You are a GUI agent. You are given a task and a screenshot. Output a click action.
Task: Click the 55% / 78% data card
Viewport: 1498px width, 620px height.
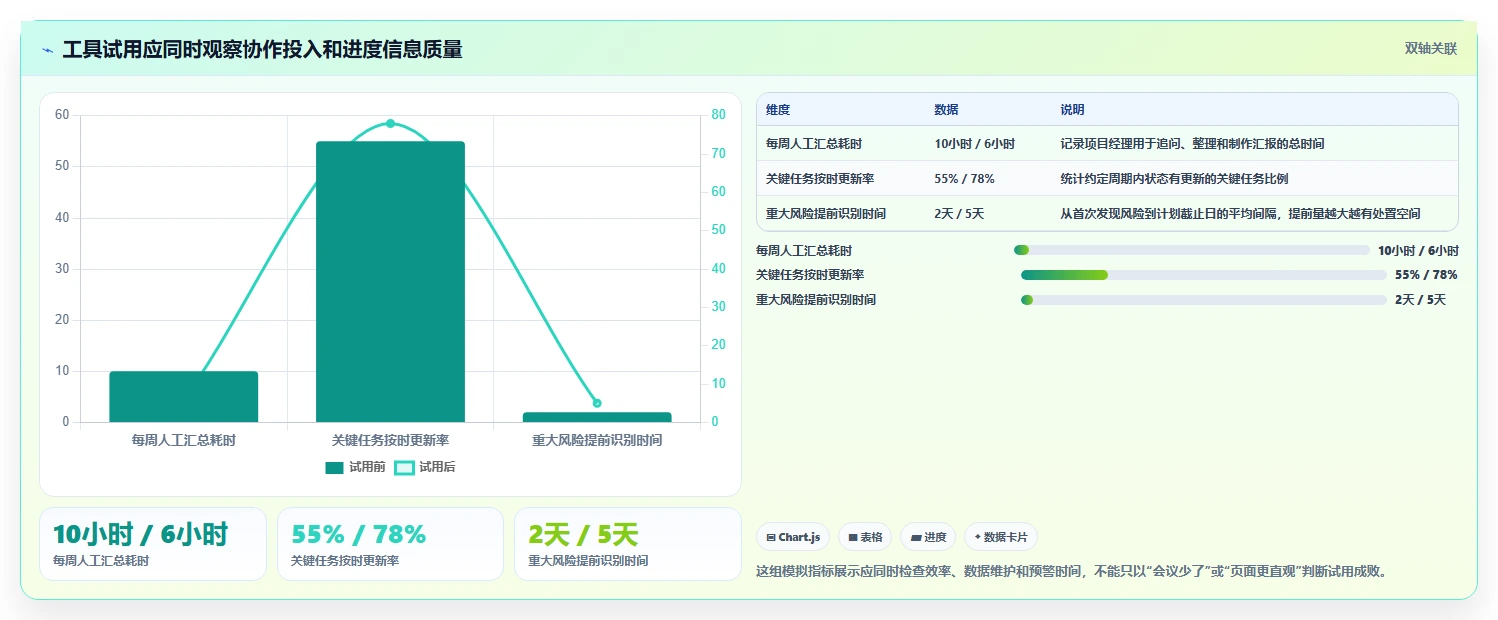[390, 544]
